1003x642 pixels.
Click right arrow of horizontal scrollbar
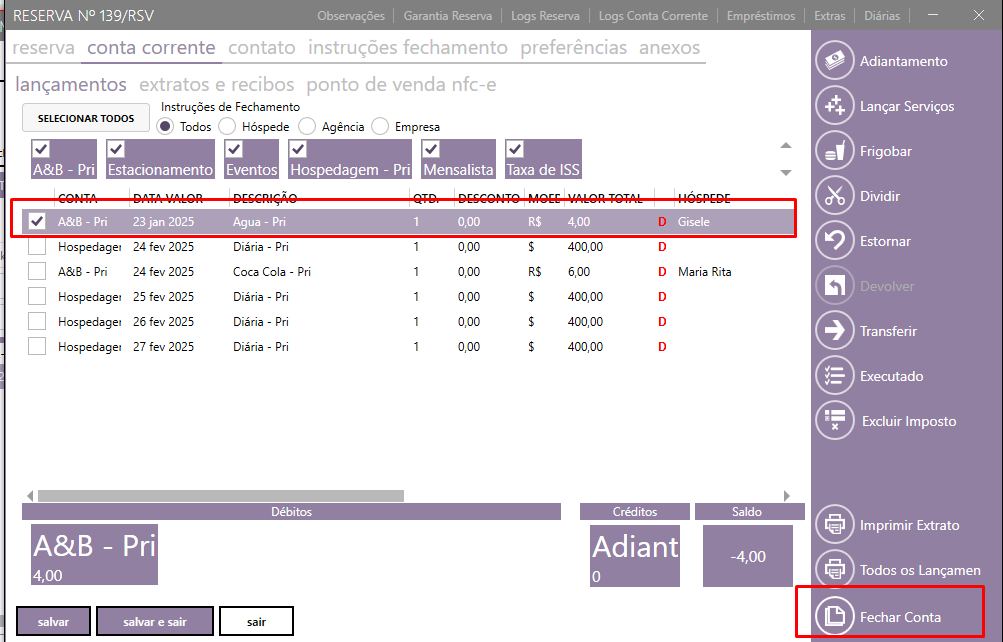click(787, 495)
